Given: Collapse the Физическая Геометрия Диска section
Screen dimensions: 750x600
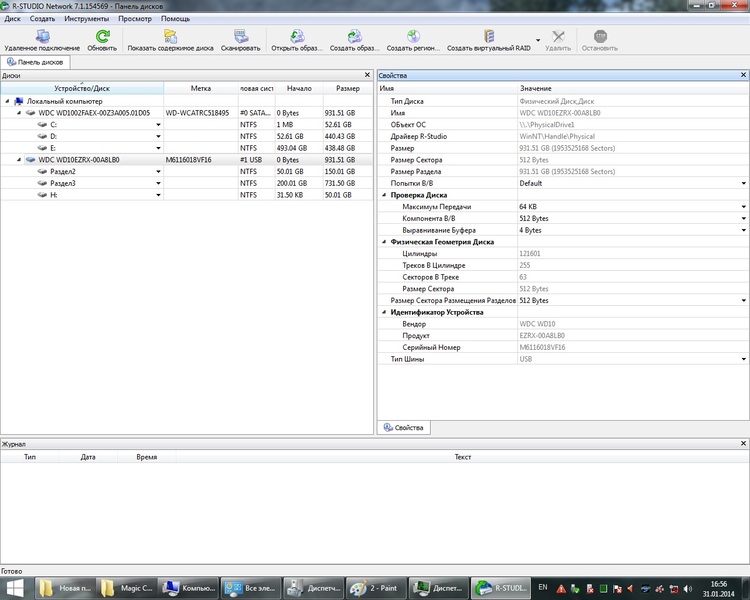Looking at the screenshot, I should pyautogui.click(x=384, y=241).
